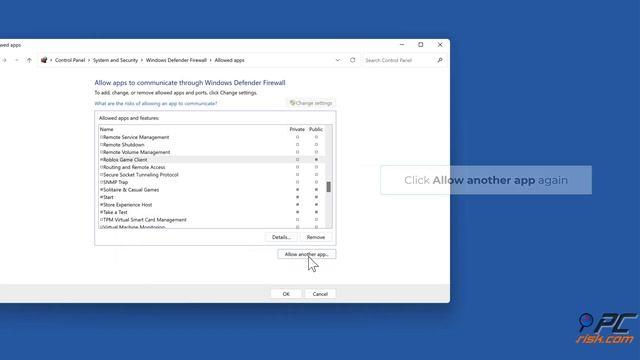The image size is (640, 360).
Task: Click the Cancel button
Action: click(x=320, y=294)
